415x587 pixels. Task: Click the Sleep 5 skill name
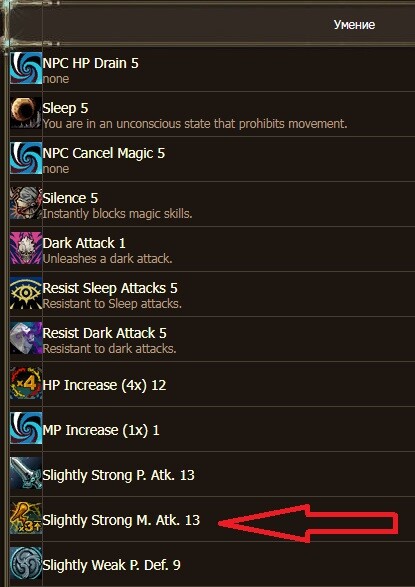tap(65, 108)
